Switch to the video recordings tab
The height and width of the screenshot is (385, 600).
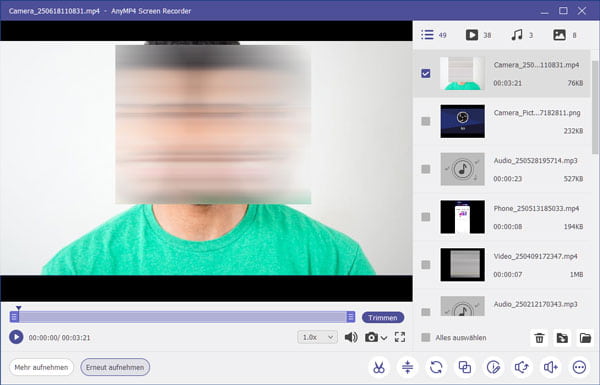[478, 35]
